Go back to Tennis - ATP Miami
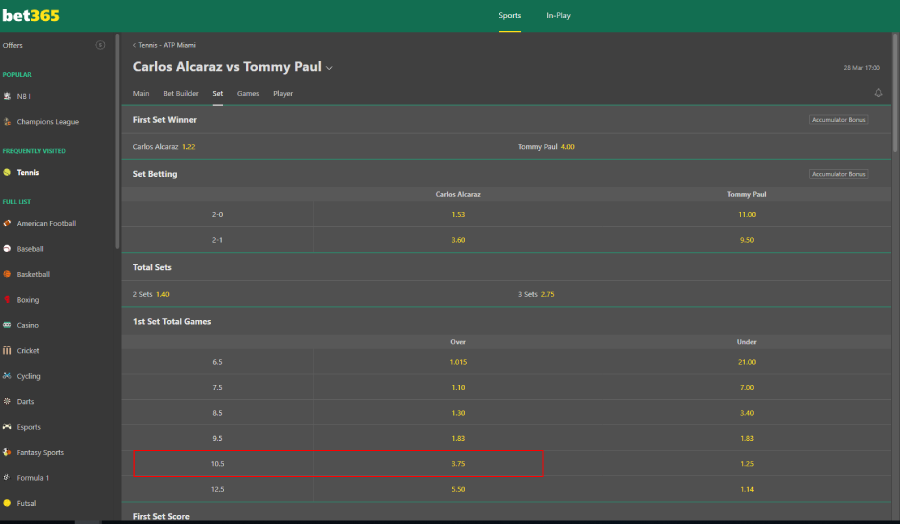The height and width of the screenshot is (524, 900). click(x=164, y=45)
